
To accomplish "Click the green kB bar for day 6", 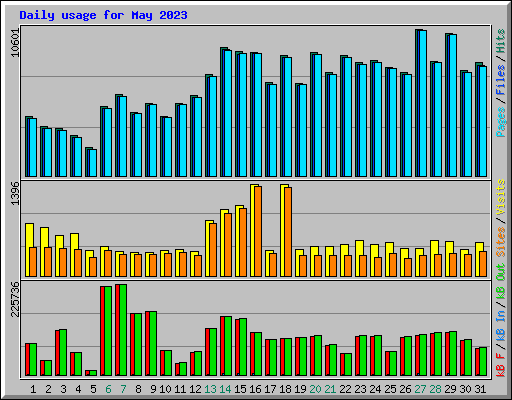I will click(108, 331).
